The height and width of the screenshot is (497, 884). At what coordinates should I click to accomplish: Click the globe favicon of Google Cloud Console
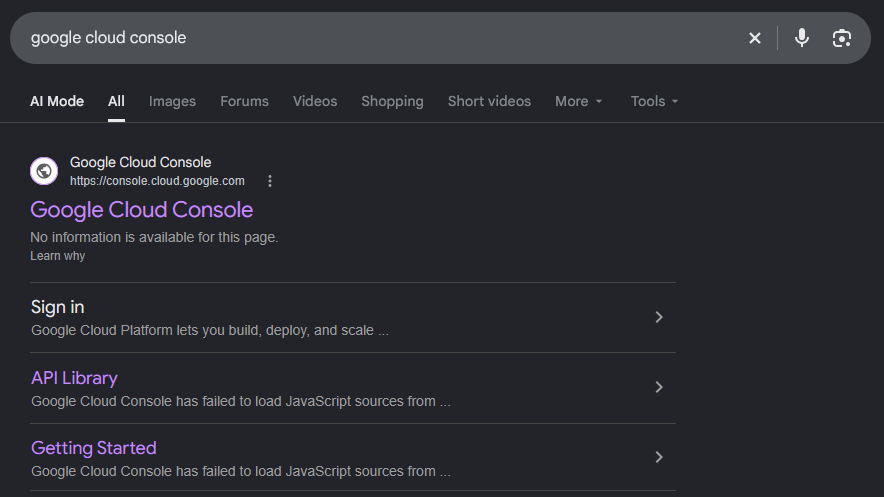[44, 171]
